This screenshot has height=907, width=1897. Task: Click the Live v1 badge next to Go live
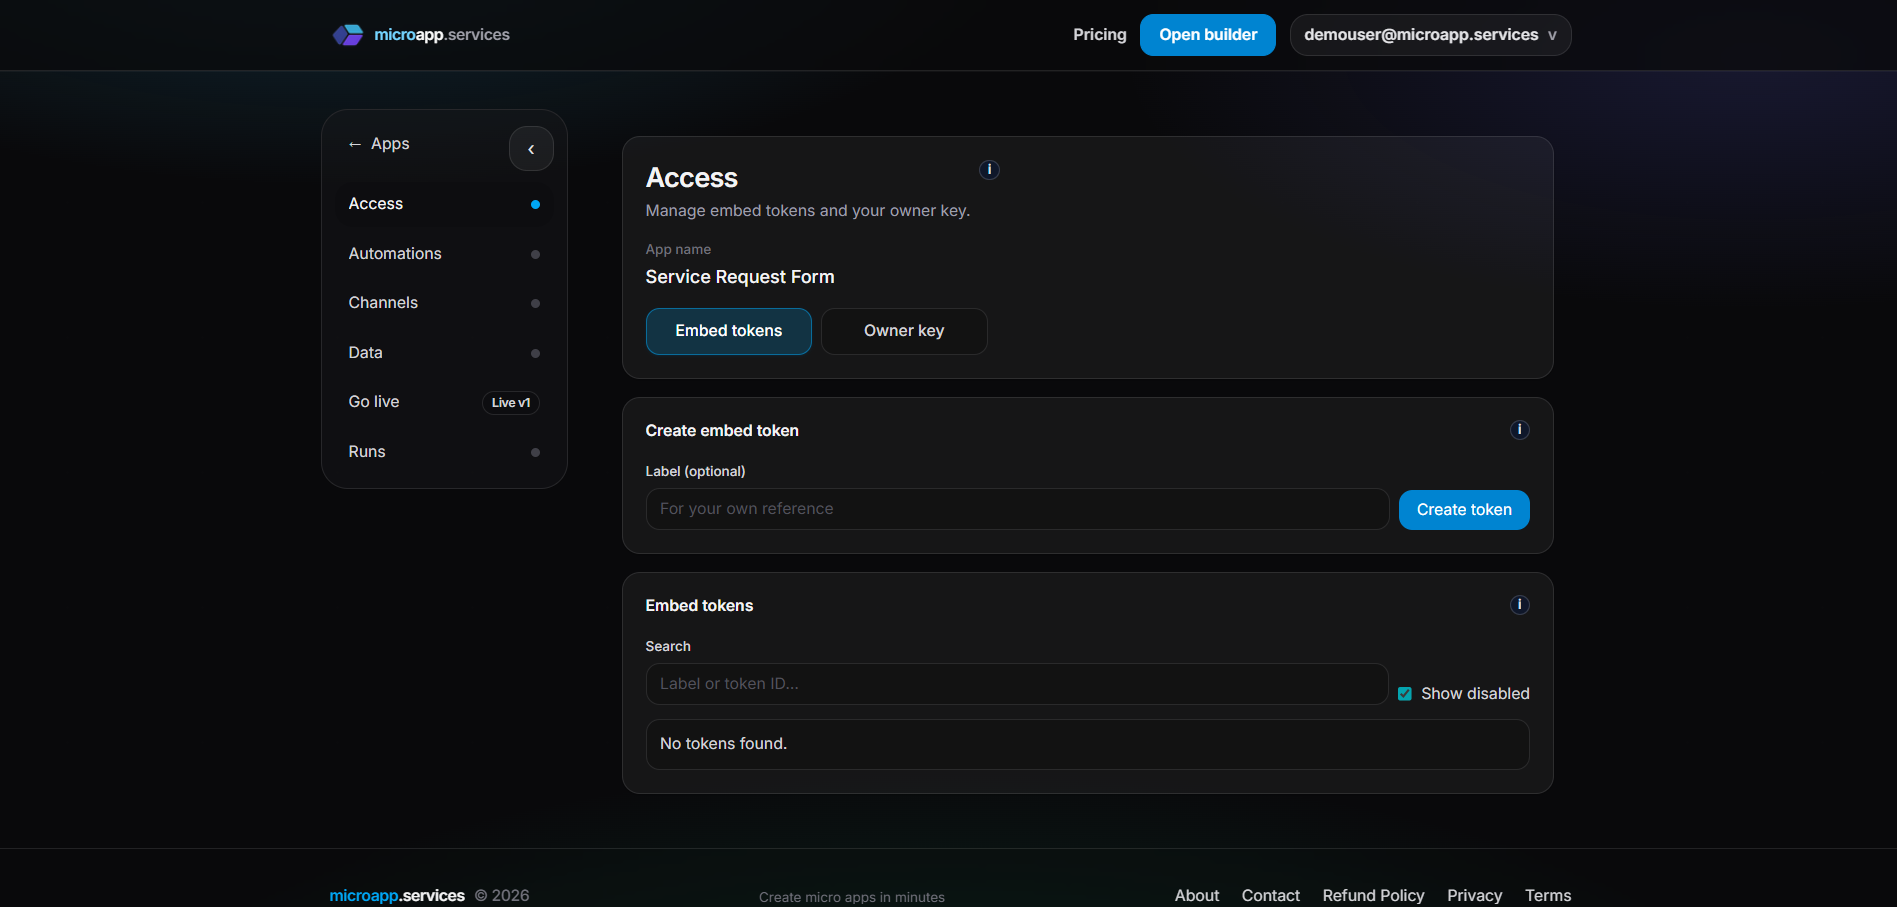(x=510, y=402)
